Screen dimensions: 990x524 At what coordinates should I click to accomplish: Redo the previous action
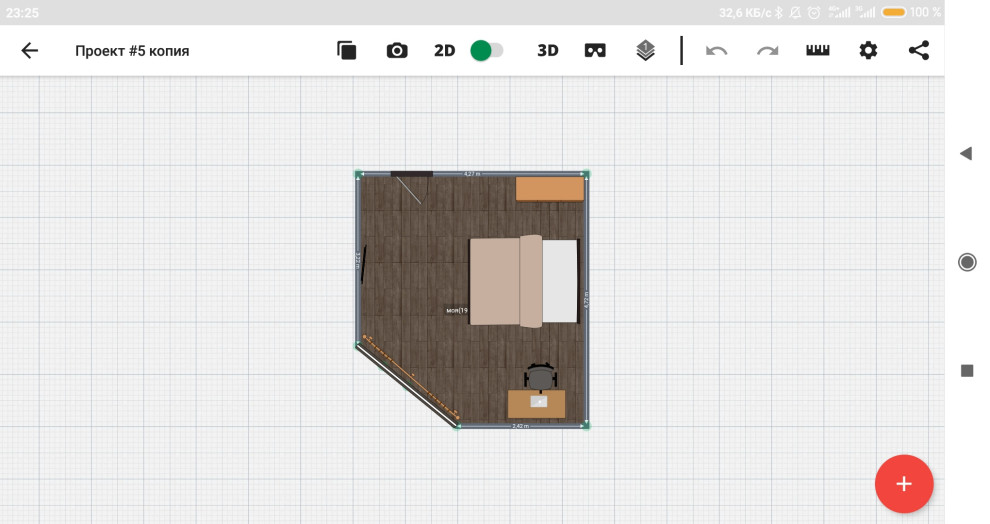[x=767, y=51]
